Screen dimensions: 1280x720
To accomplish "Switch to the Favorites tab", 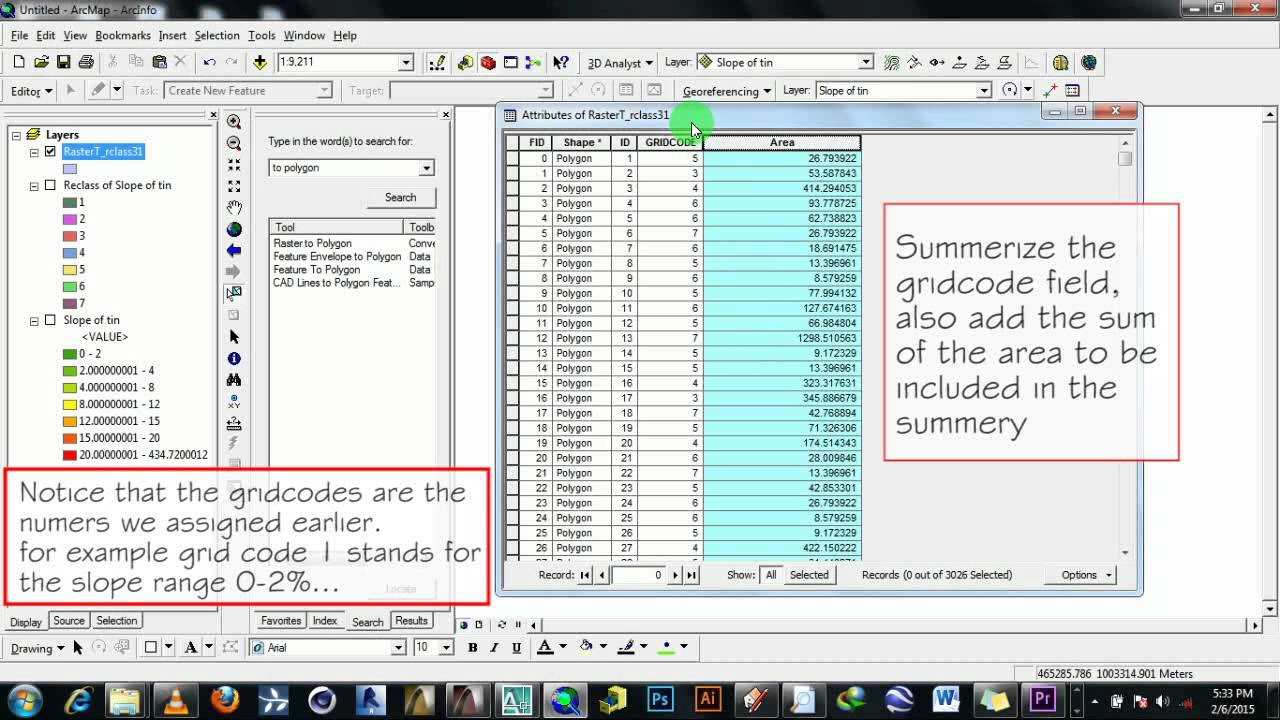I will (x=281, y=621).
